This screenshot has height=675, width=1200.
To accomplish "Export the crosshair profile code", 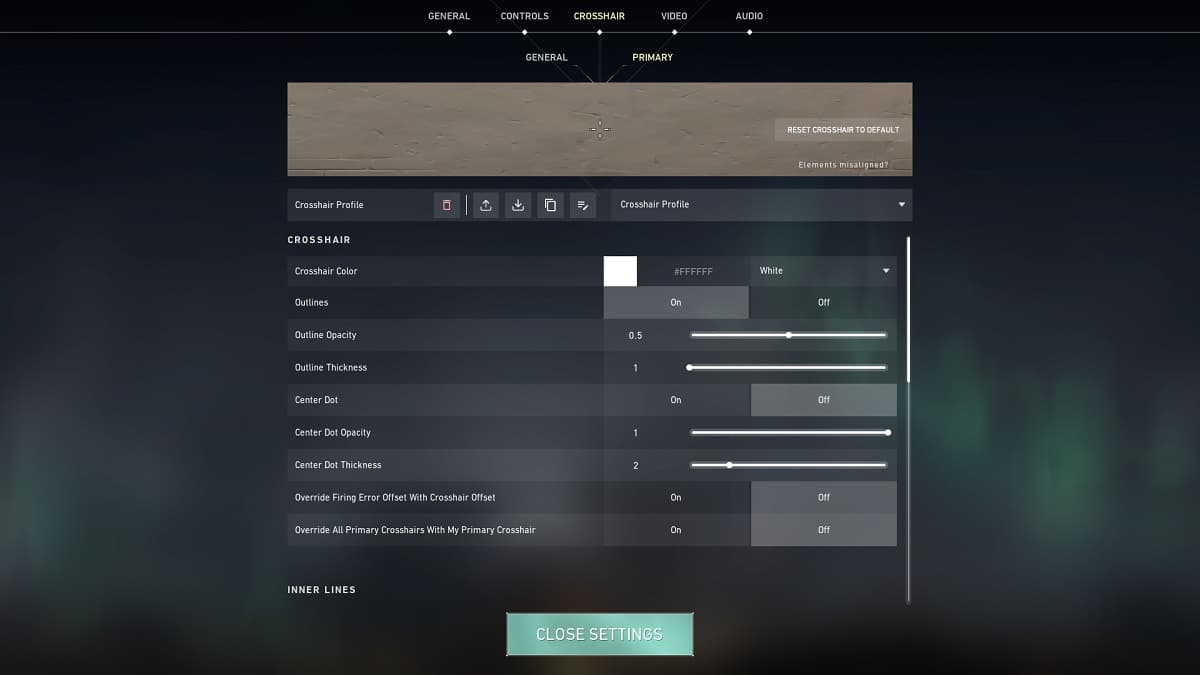I will point(487,205).
